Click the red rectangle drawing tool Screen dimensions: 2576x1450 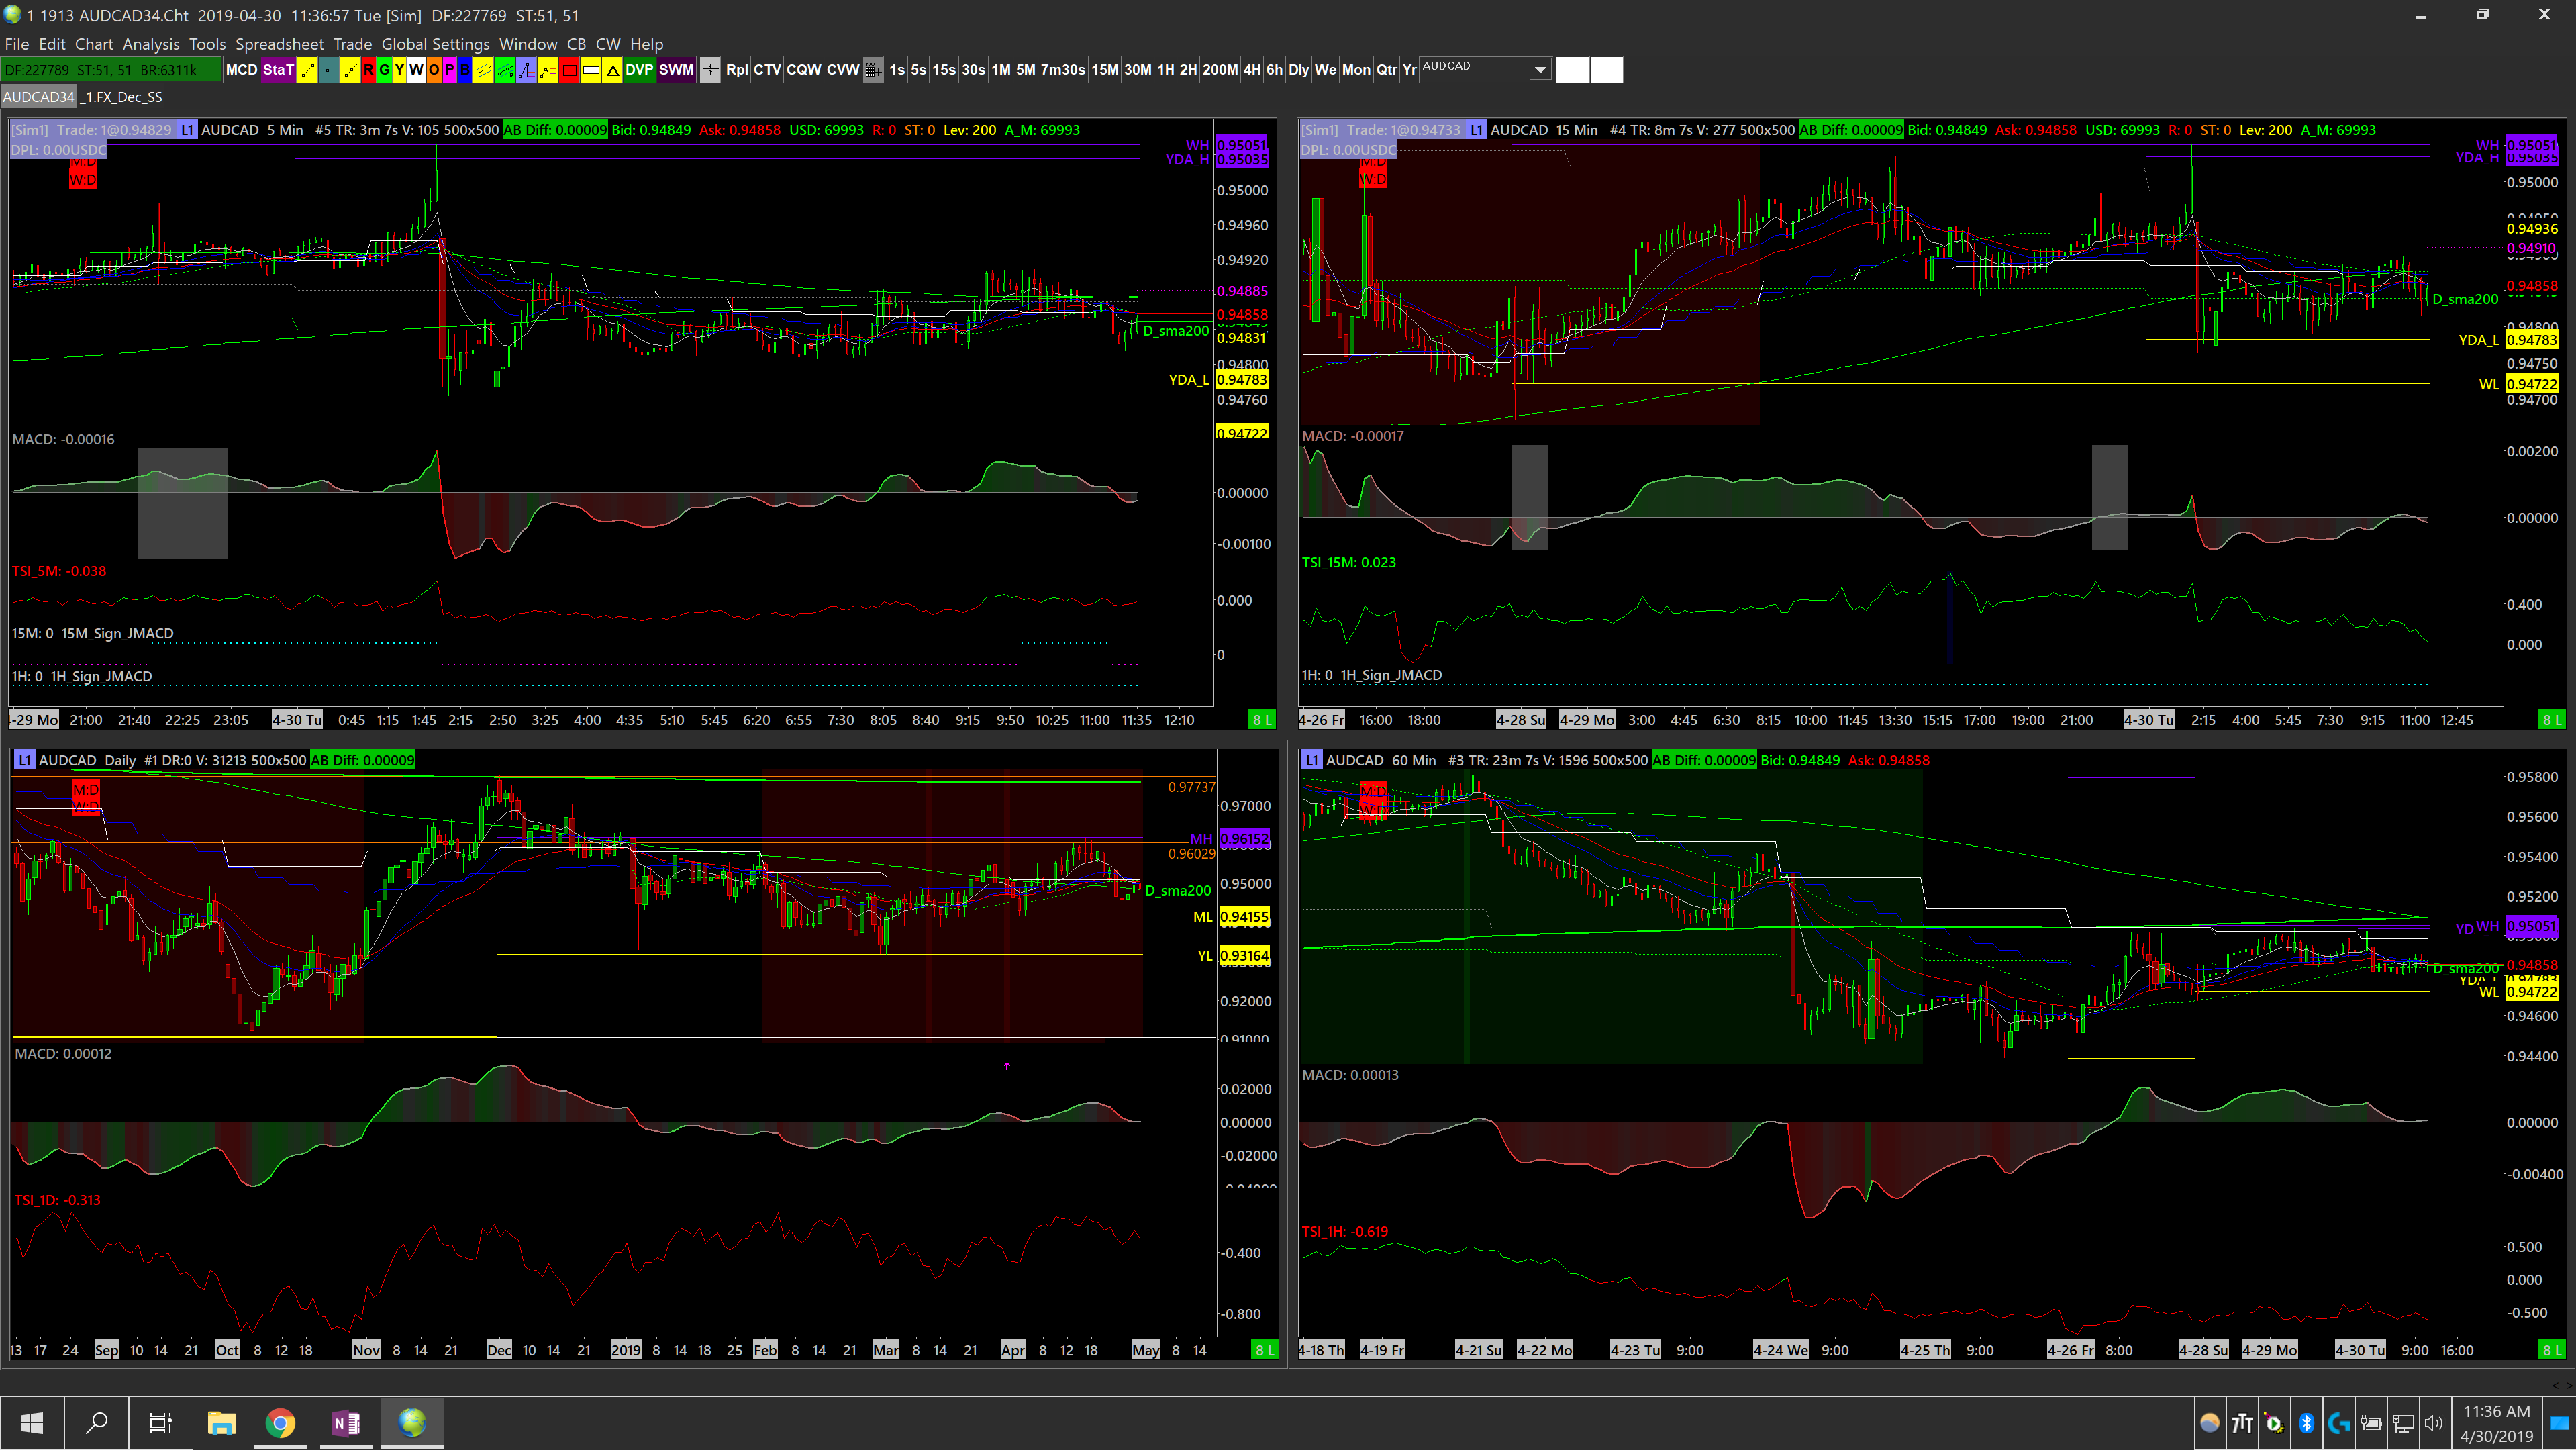click(x=569, y=70)
